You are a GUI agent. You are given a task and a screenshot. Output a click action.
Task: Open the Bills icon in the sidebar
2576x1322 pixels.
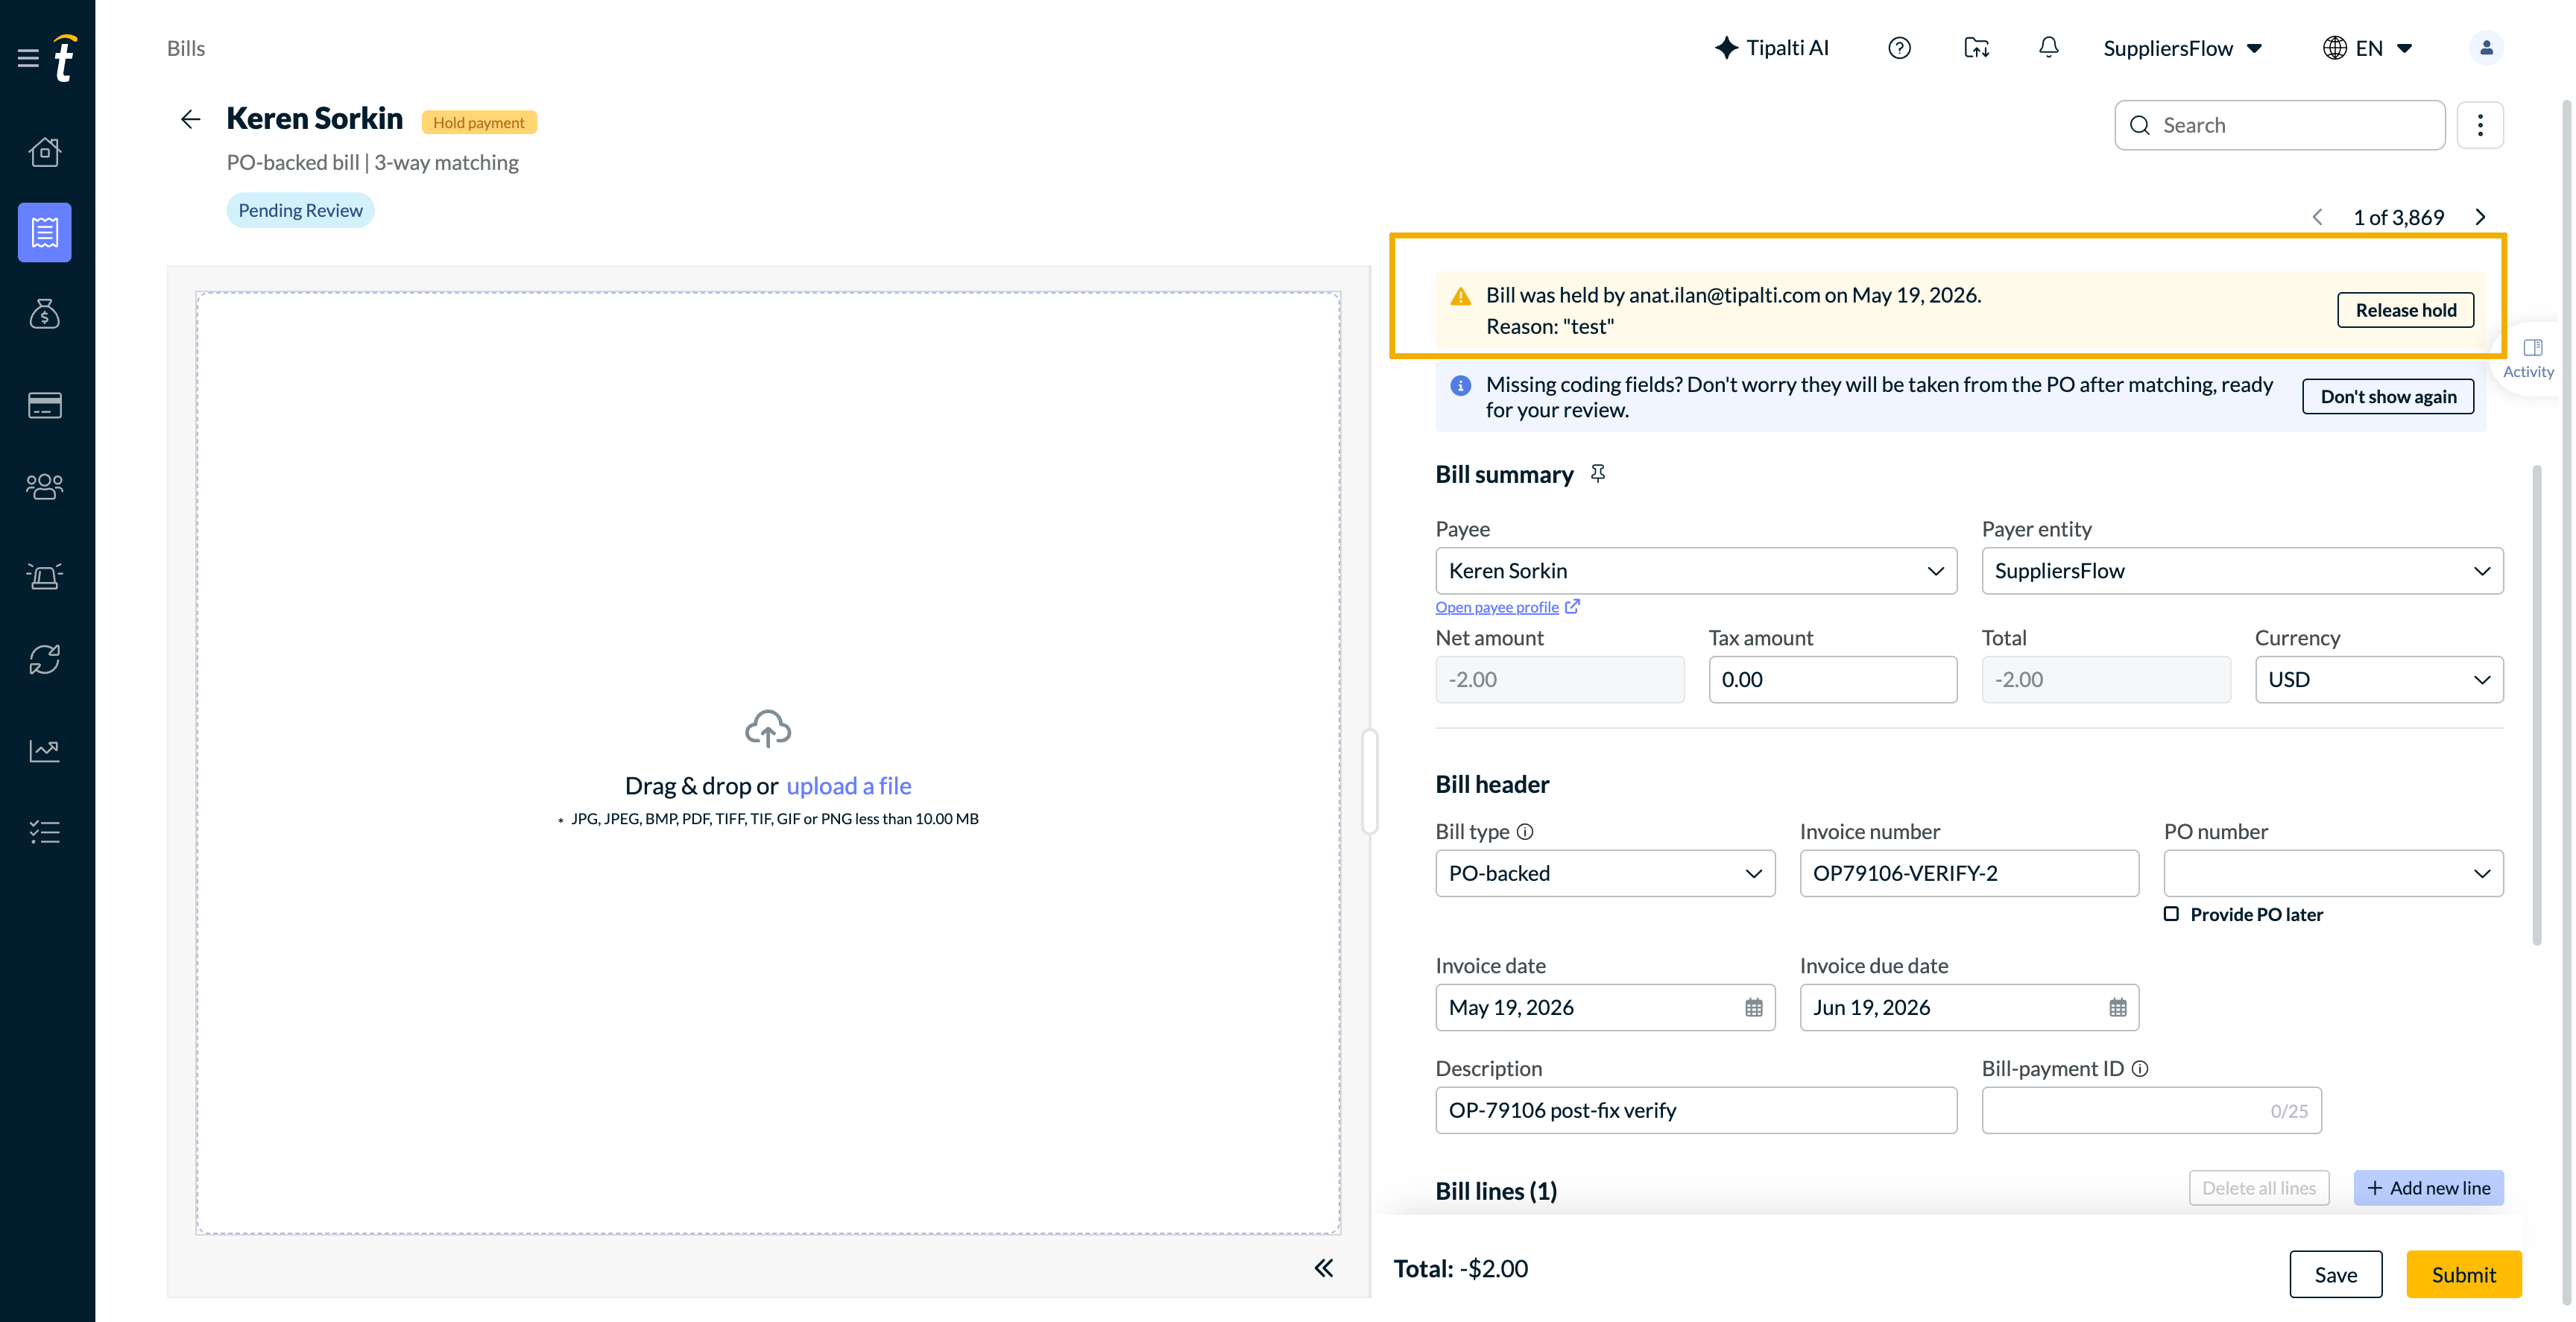[x=44, y=232]
